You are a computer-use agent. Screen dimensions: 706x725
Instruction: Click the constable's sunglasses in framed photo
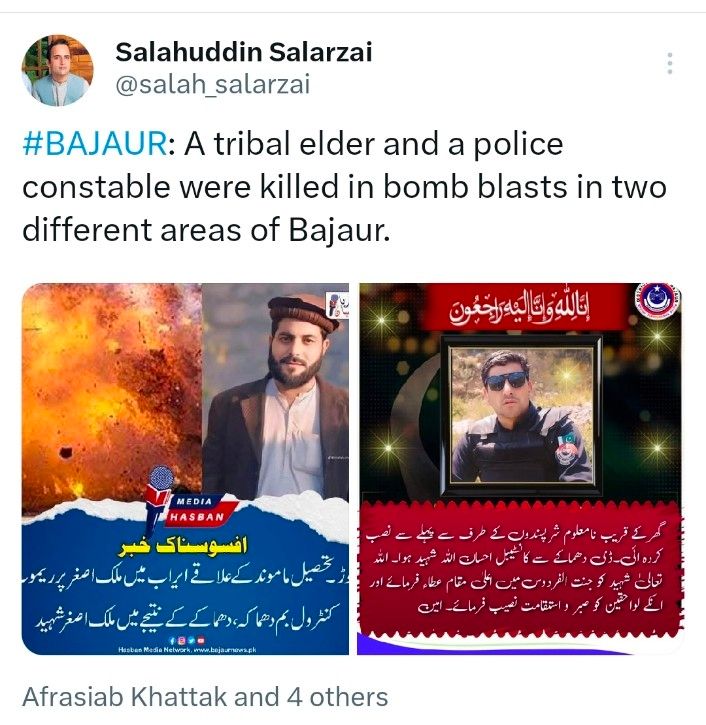505,381
